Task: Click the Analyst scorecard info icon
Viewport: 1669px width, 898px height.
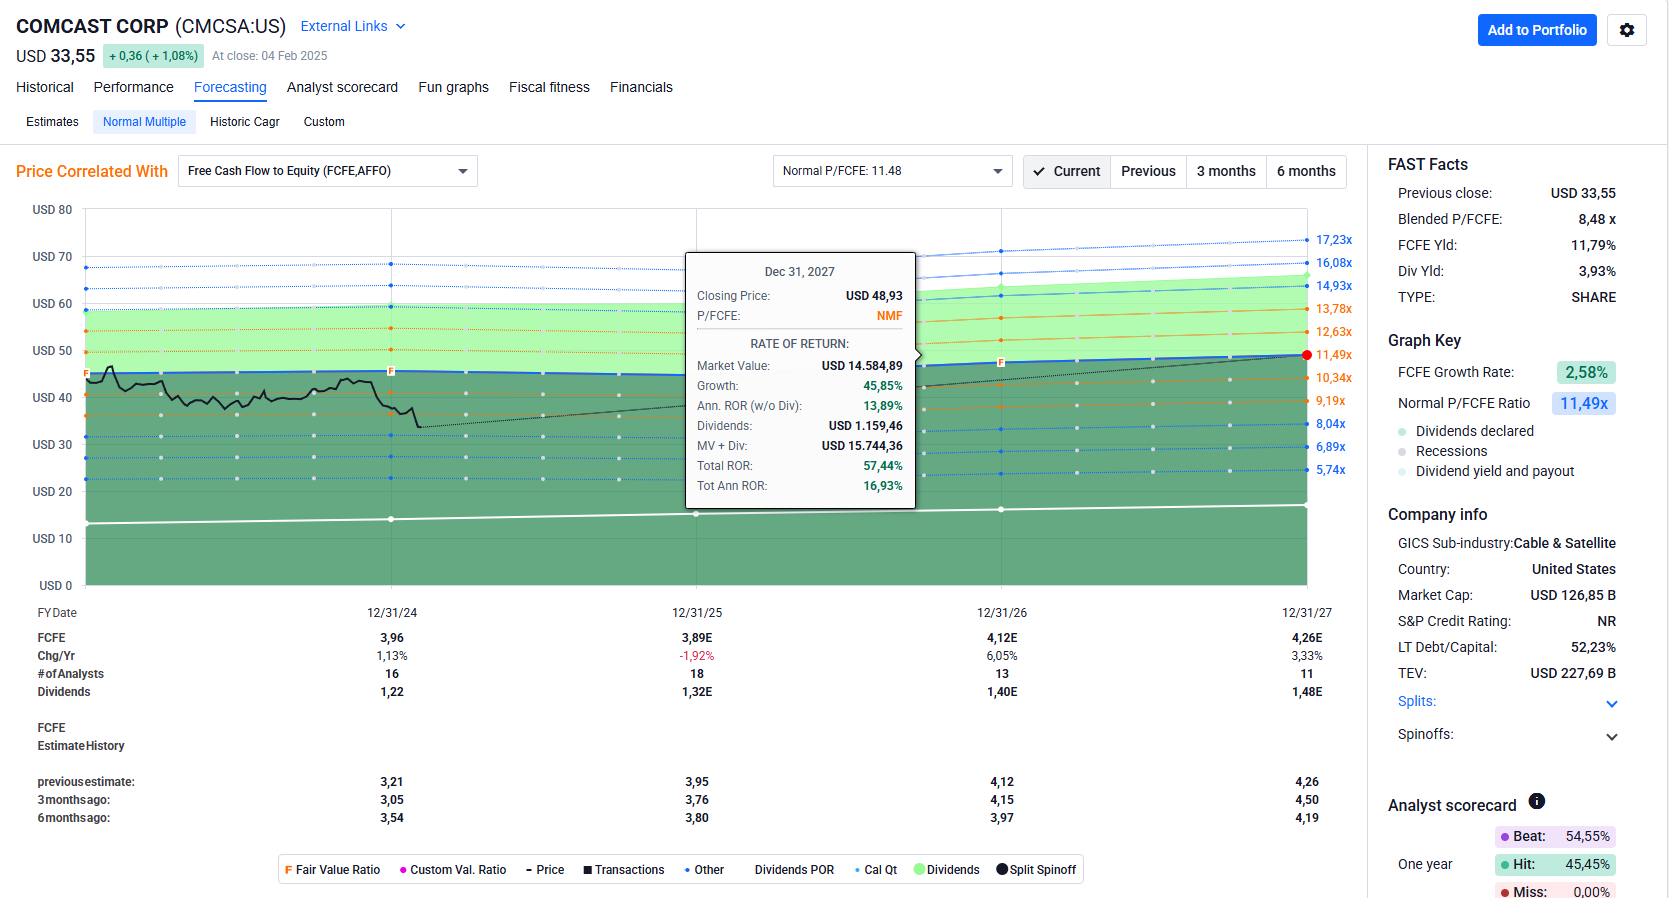Action: click(x=1537, y=801)
